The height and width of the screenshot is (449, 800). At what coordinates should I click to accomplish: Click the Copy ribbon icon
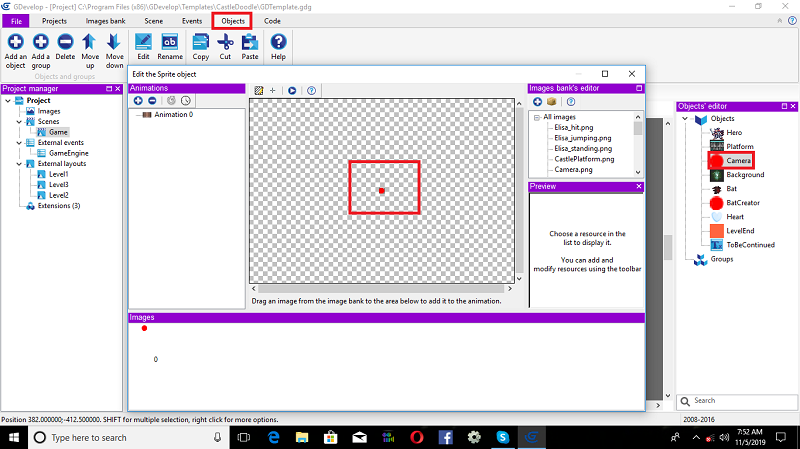[x=201, y=42]
